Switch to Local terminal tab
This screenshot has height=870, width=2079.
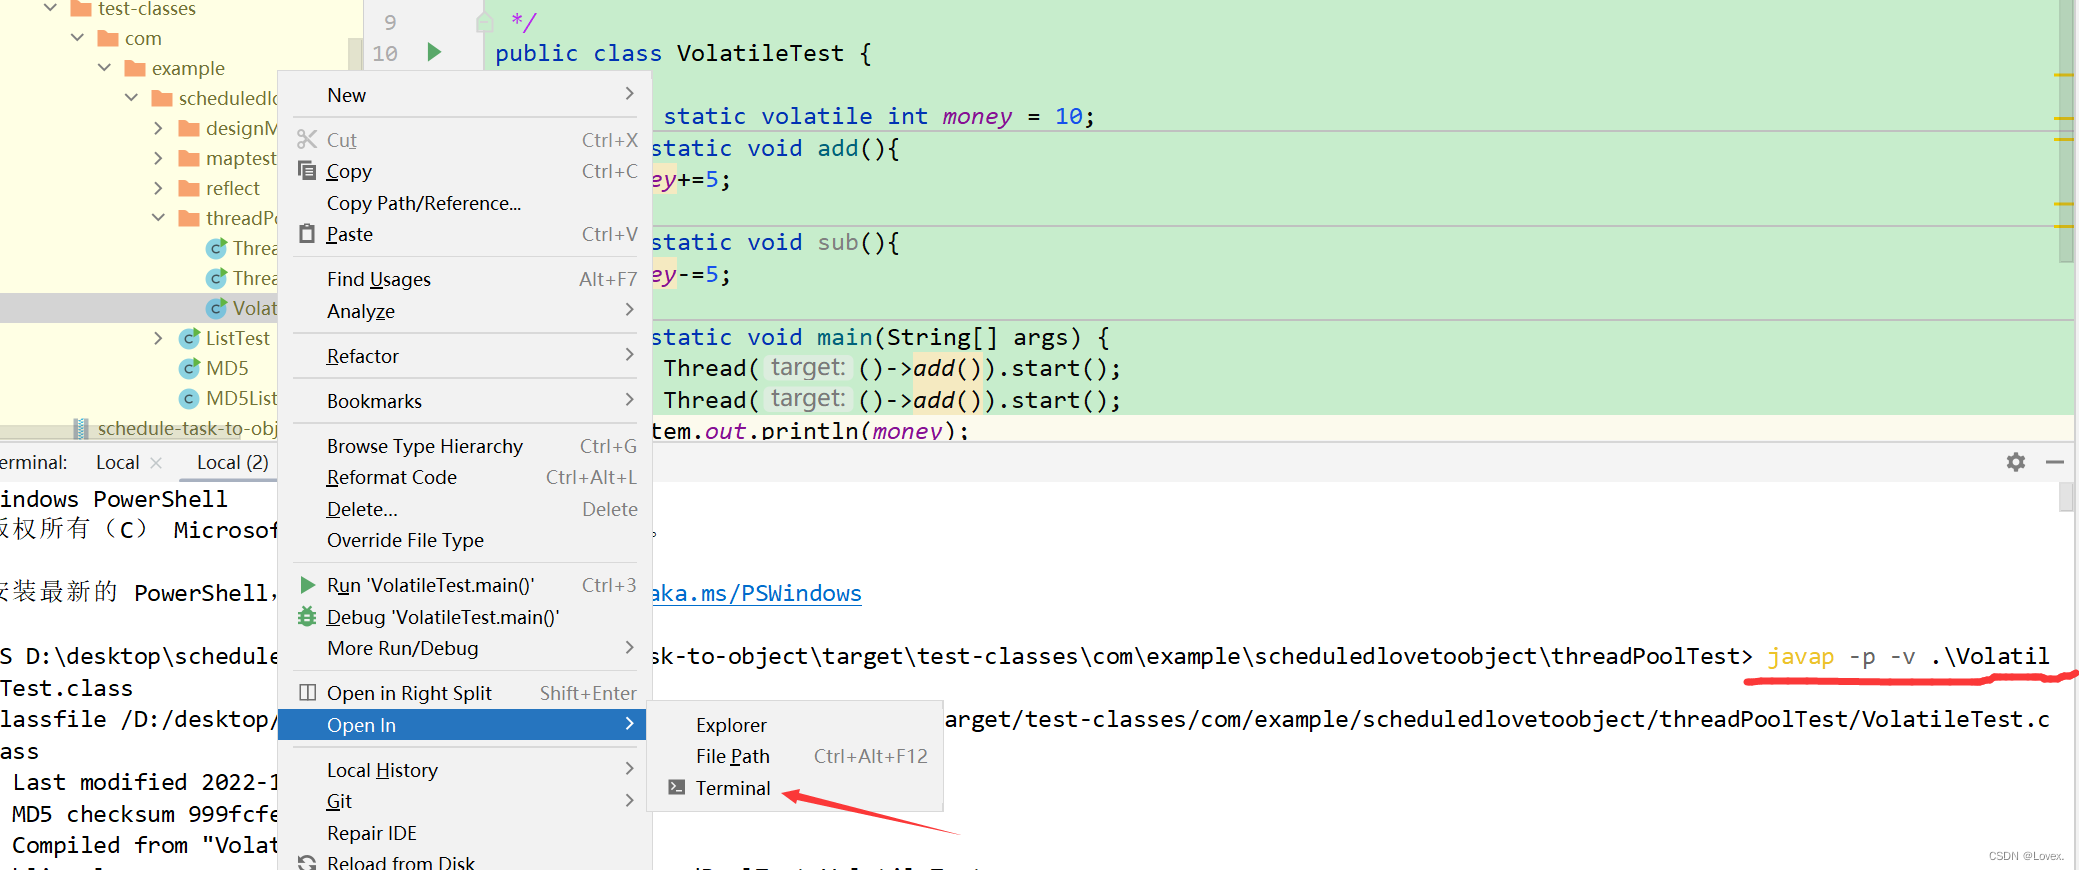pyautogui.click(x=118, y=462)
